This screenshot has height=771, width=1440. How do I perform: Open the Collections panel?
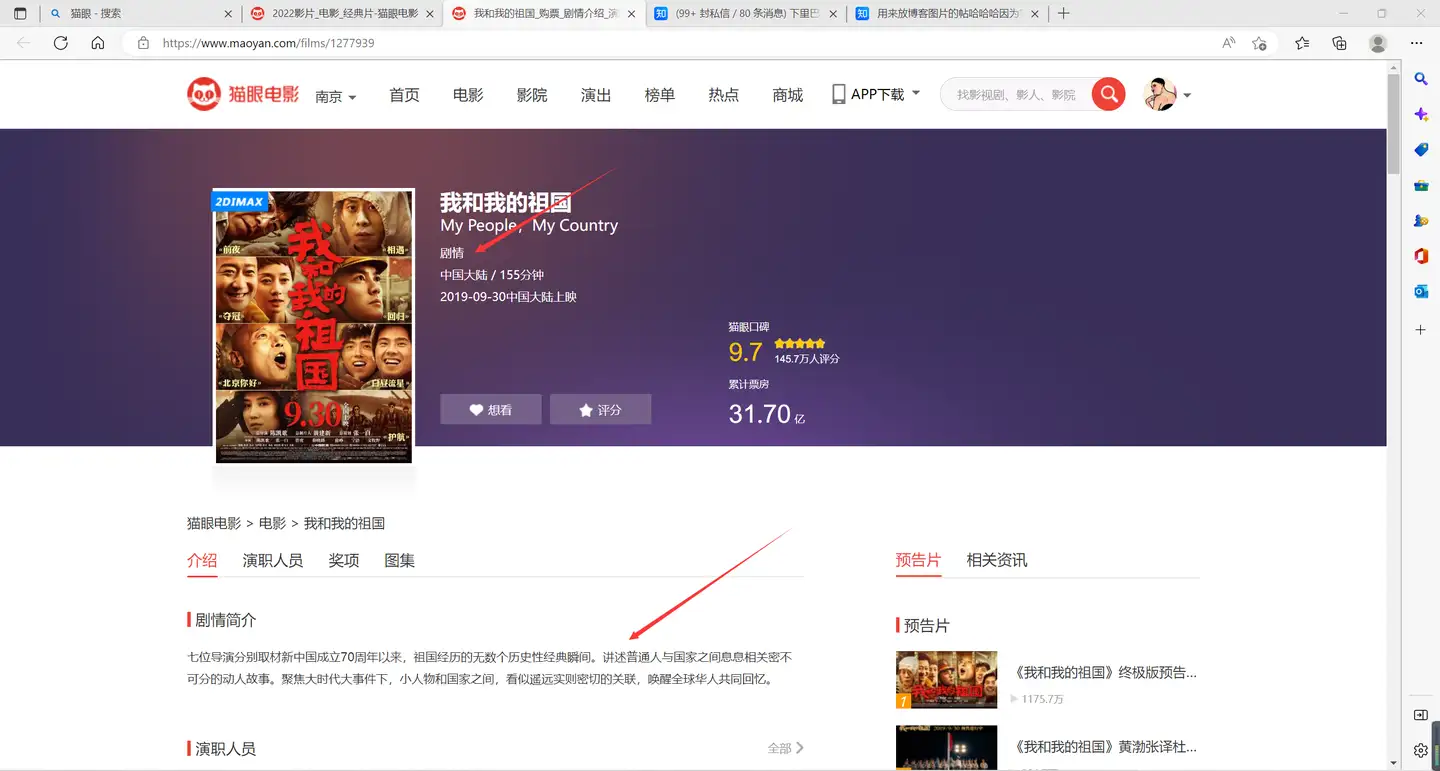(1340, 43)
